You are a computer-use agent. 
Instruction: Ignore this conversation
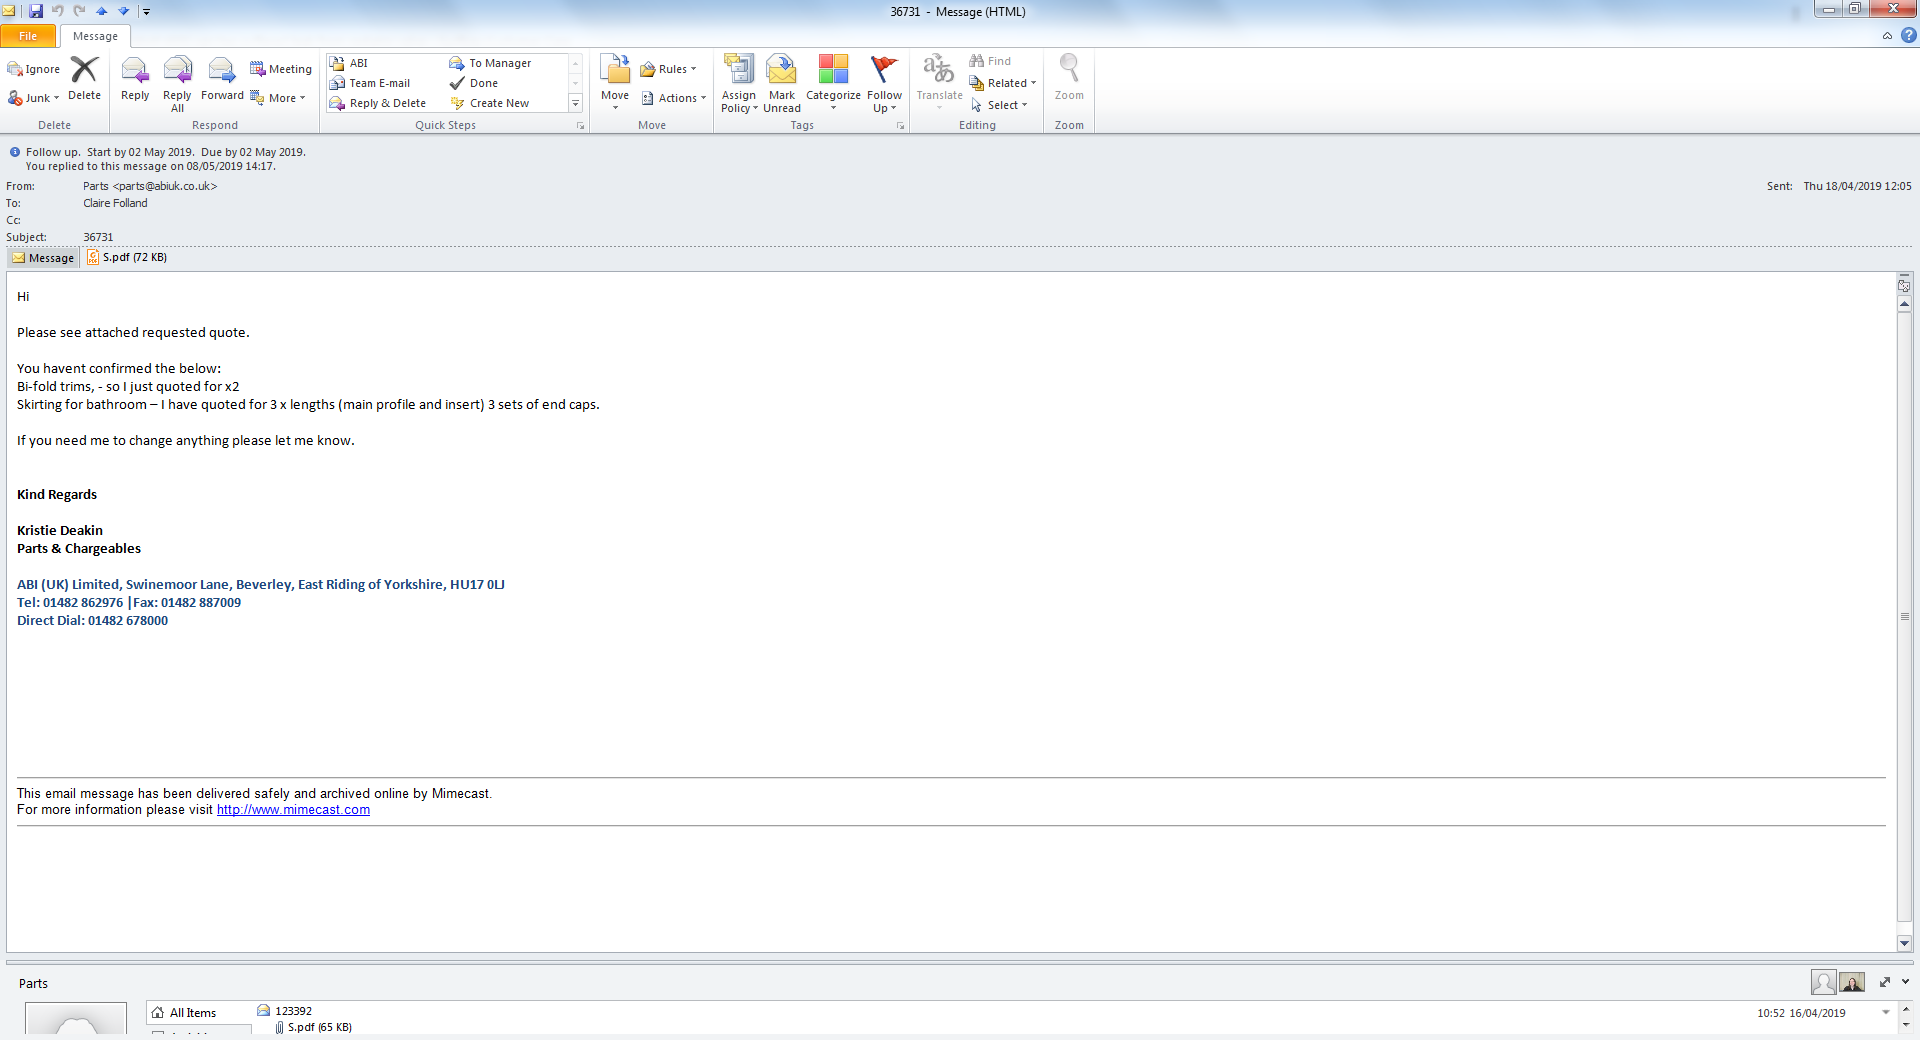34,69
